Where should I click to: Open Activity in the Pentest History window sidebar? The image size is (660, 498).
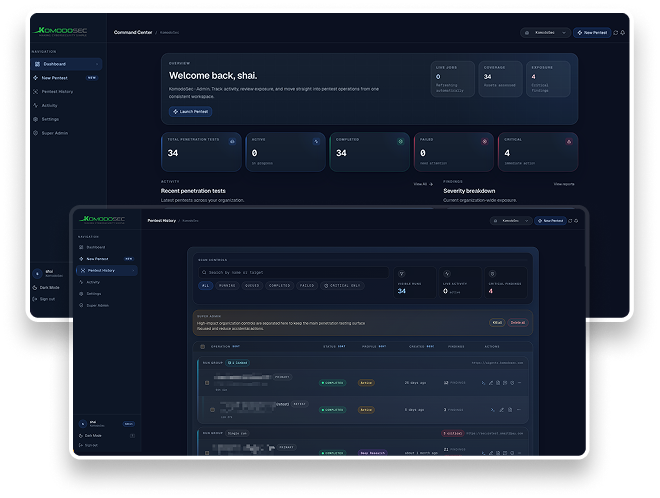point(90,282)
